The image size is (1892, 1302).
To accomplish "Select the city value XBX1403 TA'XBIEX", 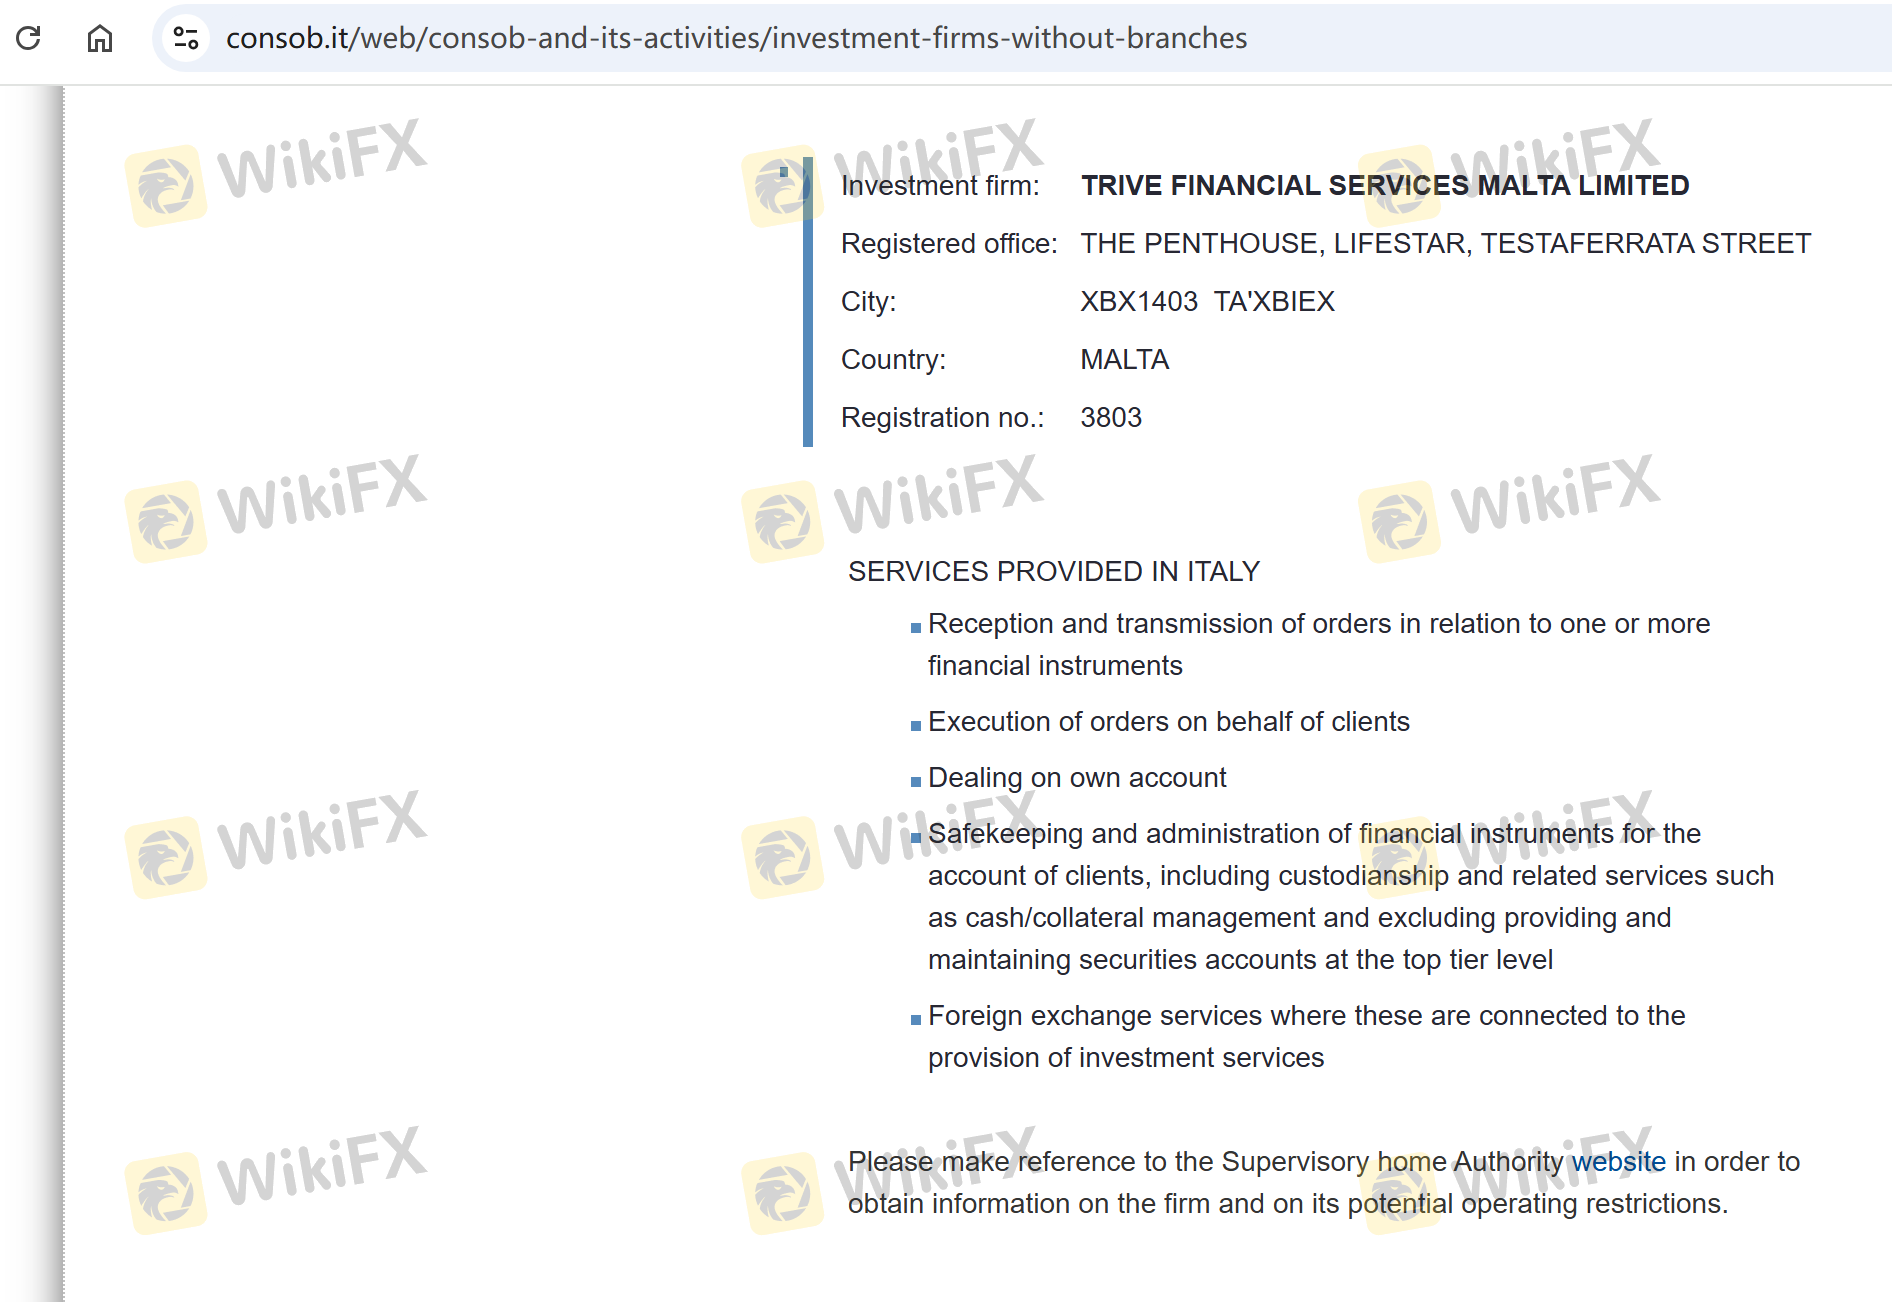I will (1207, 301).
